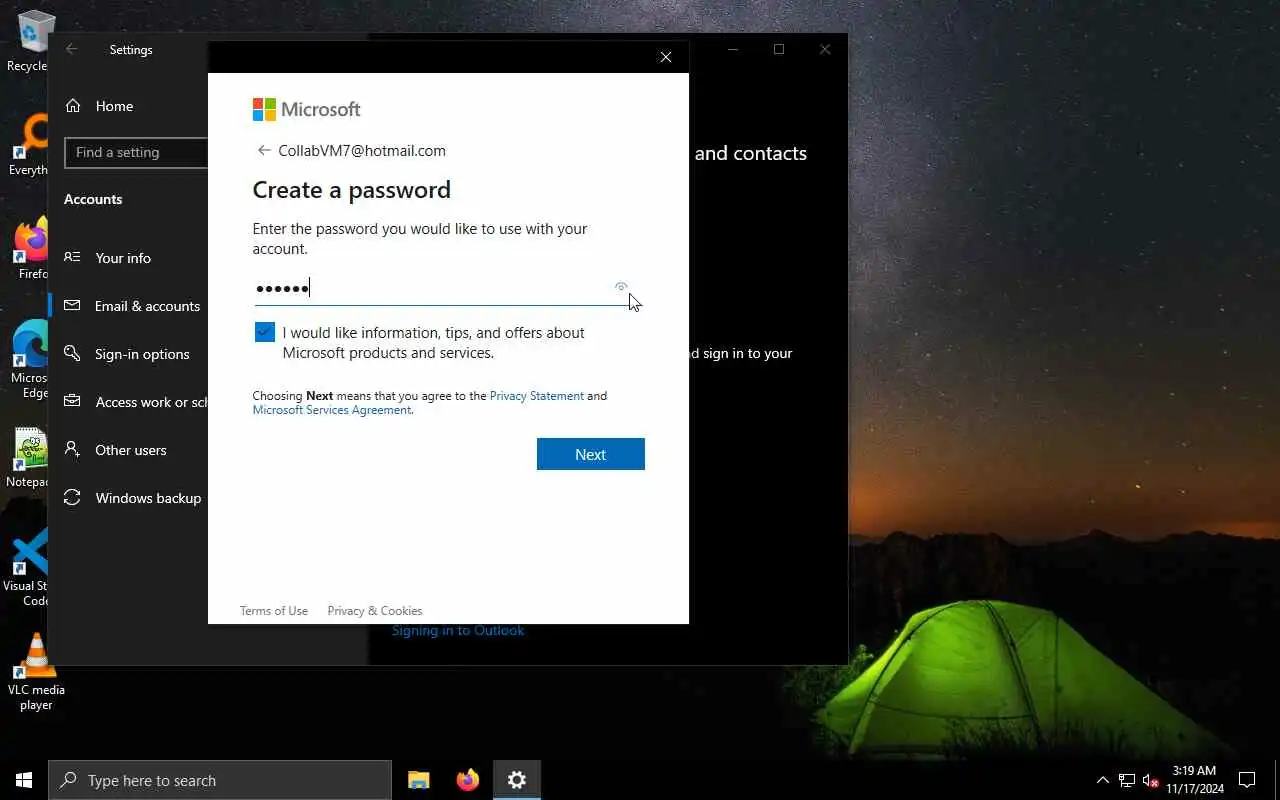This screenshot has height=800, width=1280.
Task: Close the Microsoft account dialog
Action: pyautogui.click(x=666, y=57)
